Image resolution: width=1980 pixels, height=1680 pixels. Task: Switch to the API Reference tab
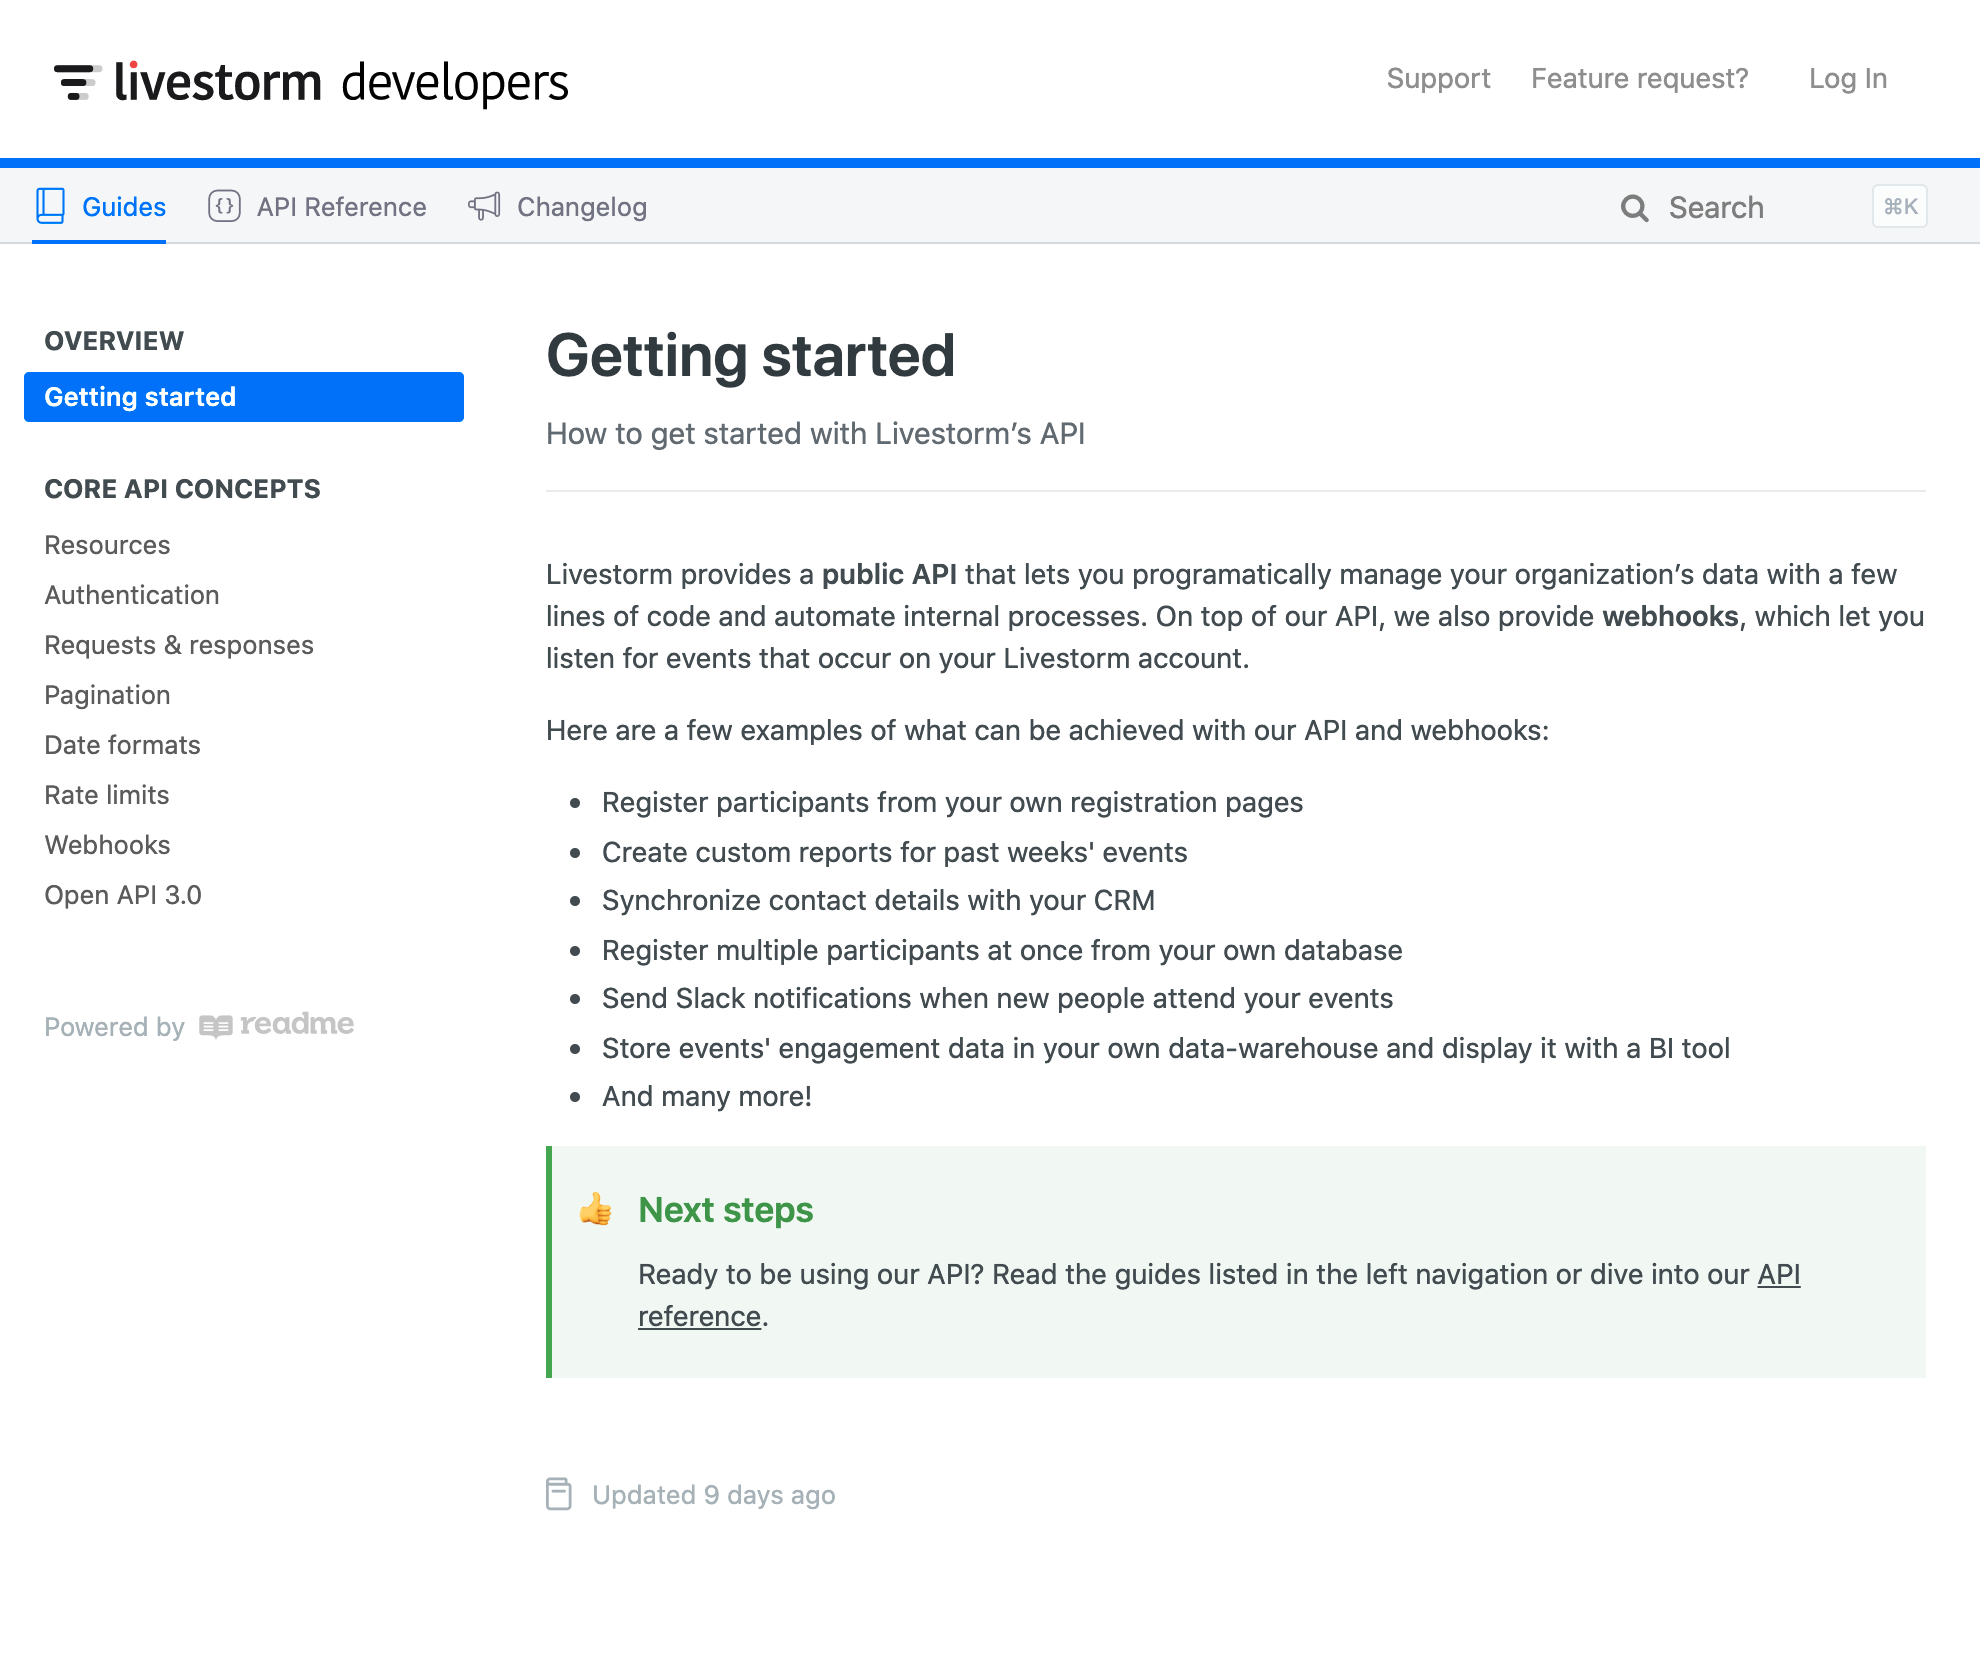tap(318, 206)
